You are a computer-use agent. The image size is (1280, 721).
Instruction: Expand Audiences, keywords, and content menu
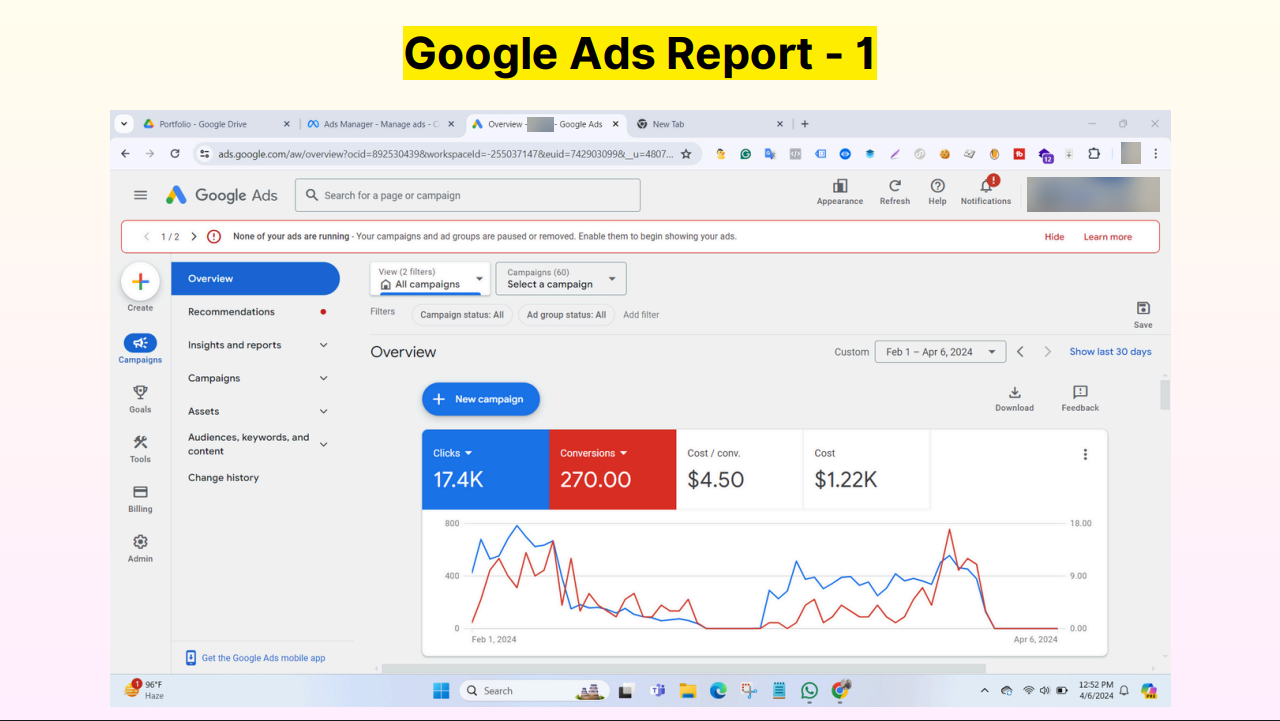tap(323, 444)
